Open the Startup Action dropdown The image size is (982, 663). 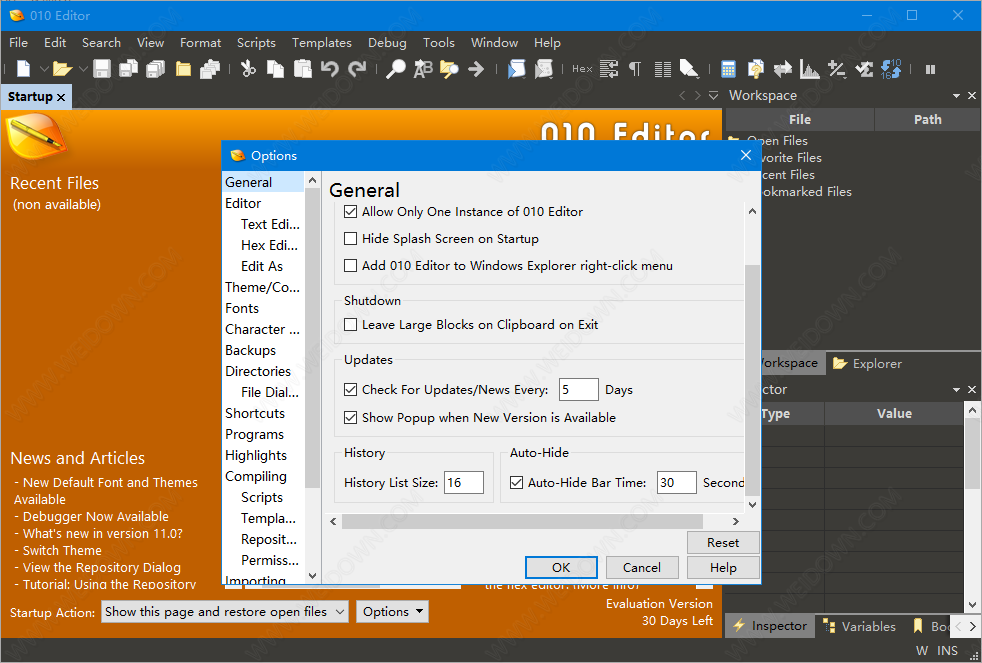click(225, 612)
